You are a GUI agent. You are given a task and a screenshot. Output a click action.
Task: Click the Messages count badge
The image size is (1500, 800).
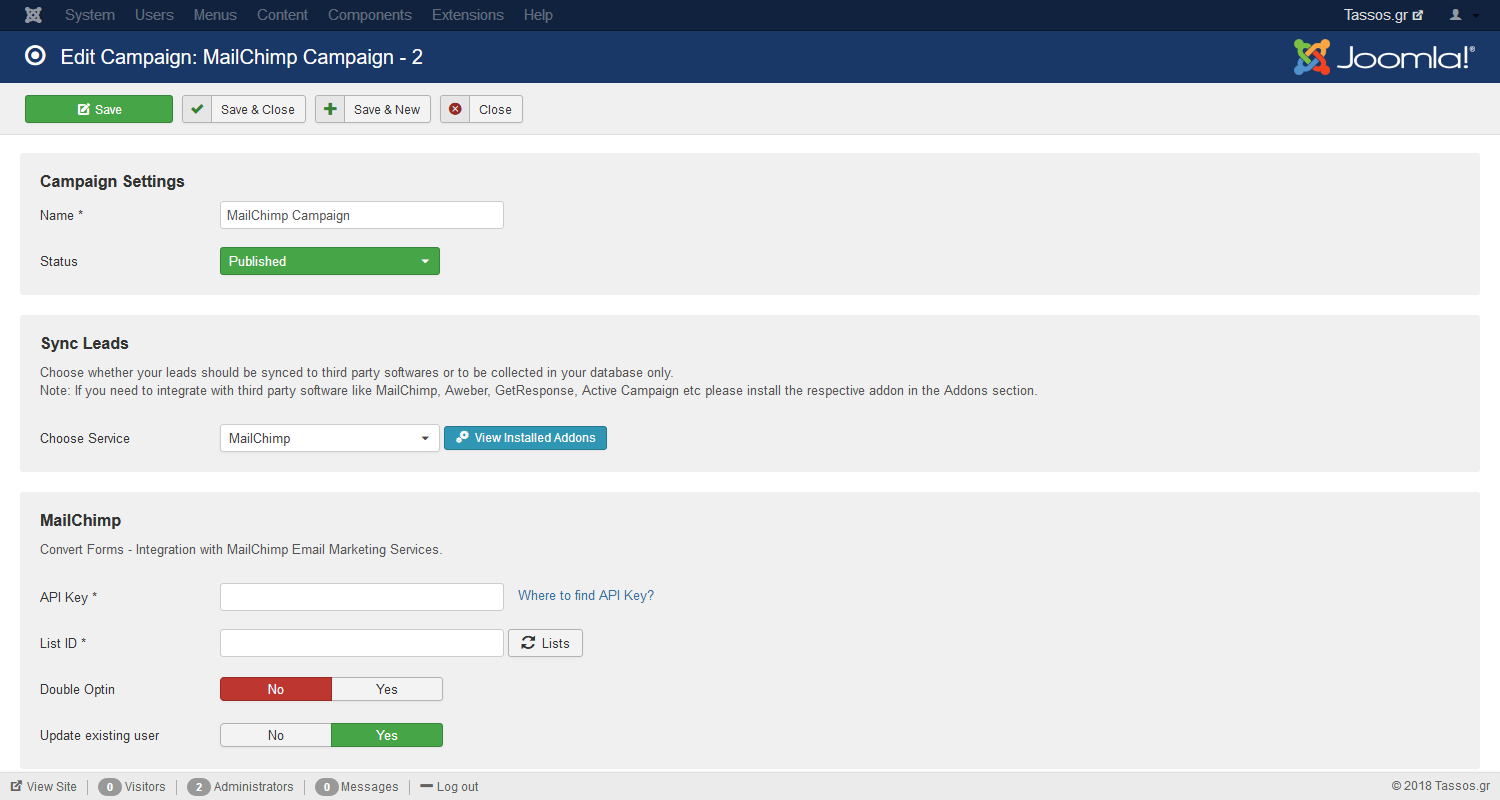click(x=326, y=787)
